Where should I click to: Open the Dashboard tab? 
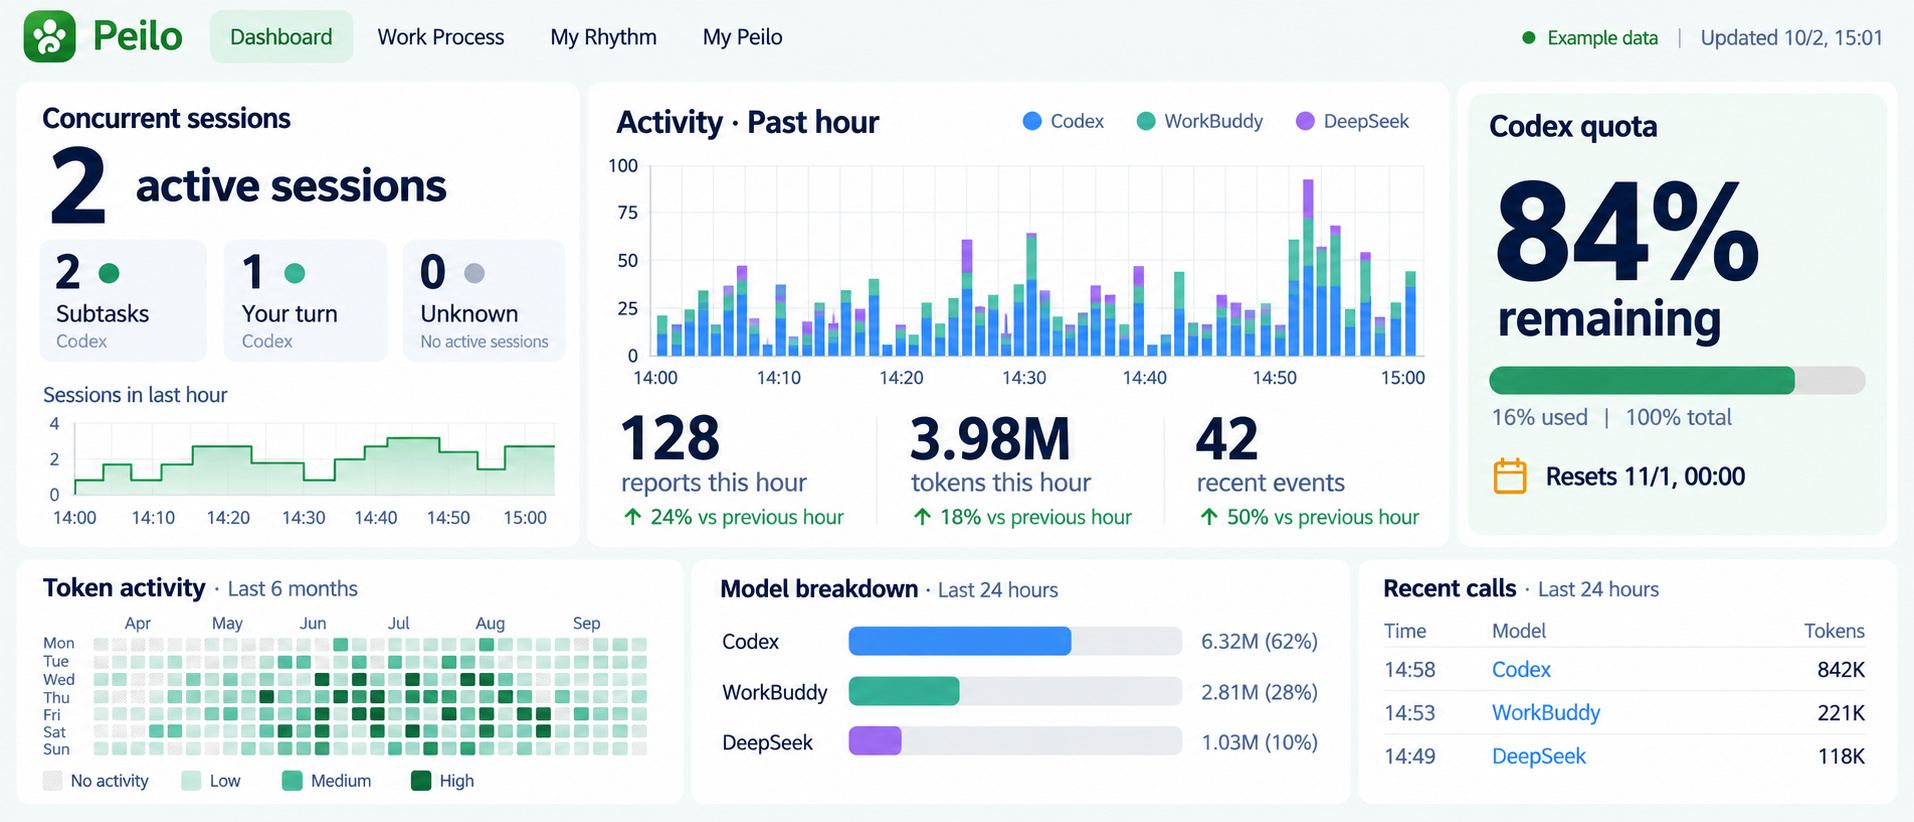click(281, 37)
